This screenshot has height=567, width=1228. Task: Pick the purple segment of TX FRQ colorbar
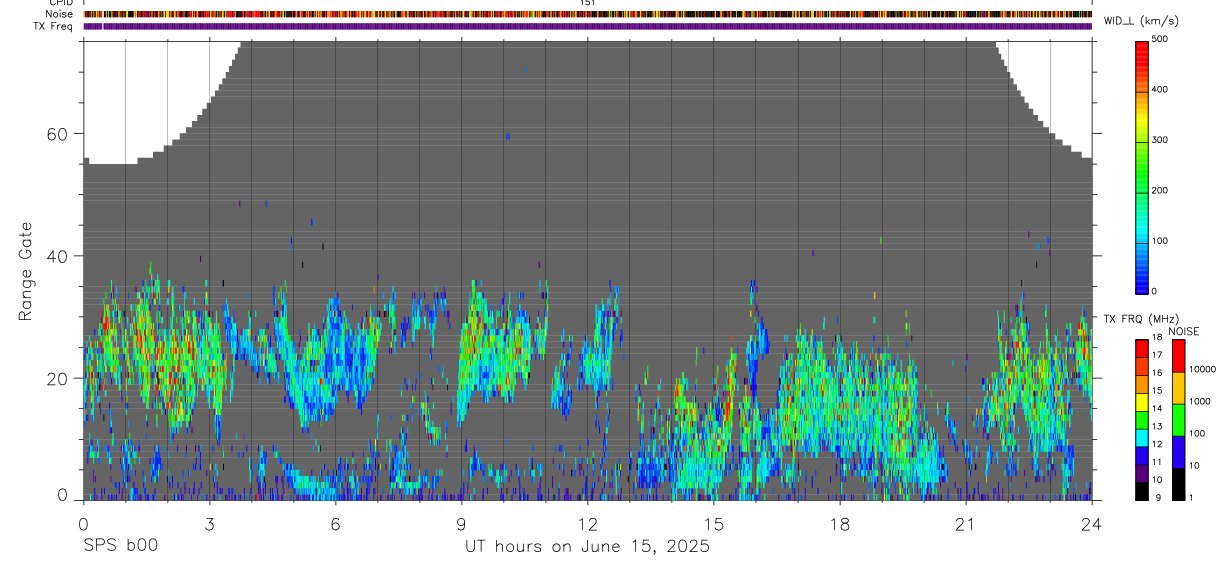click(x=1142, y=473)
